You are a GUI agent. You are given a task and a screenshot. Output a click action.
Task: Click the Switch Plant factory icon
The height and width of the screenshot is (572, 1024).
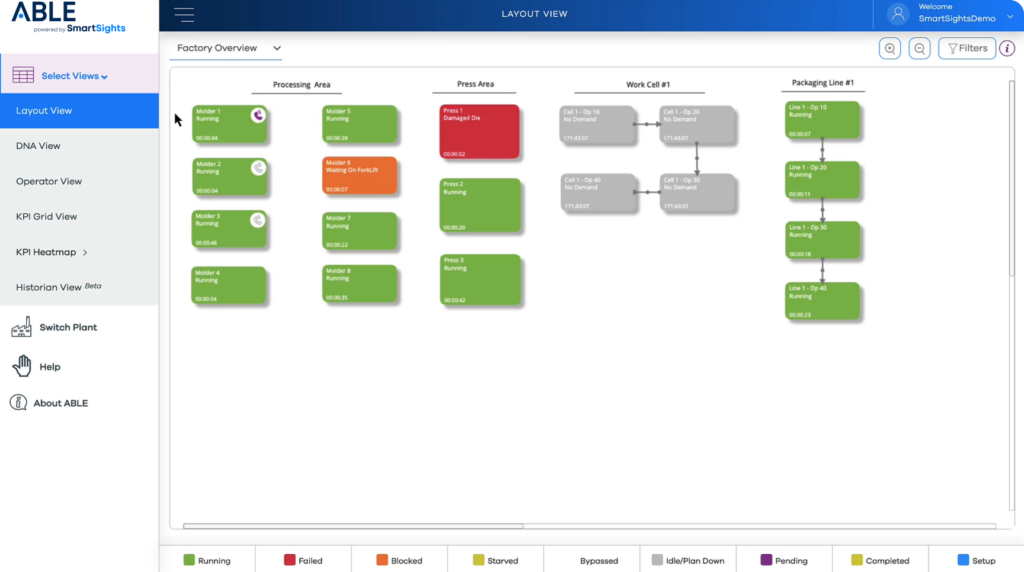(x=21, y=327)
